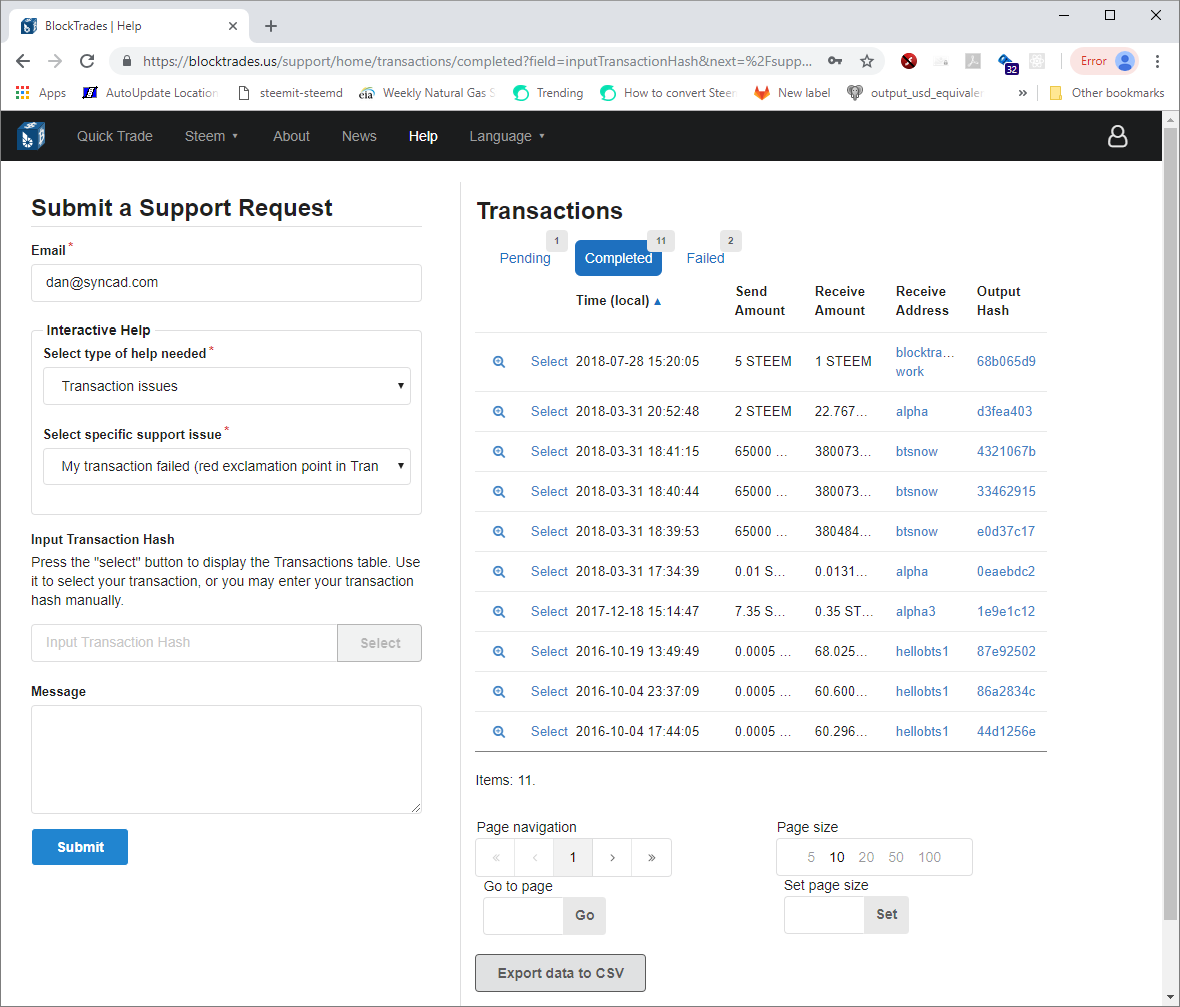Click the Email input field
The width and height of the screenshot is (1180, 1007).
pos(227,283)
